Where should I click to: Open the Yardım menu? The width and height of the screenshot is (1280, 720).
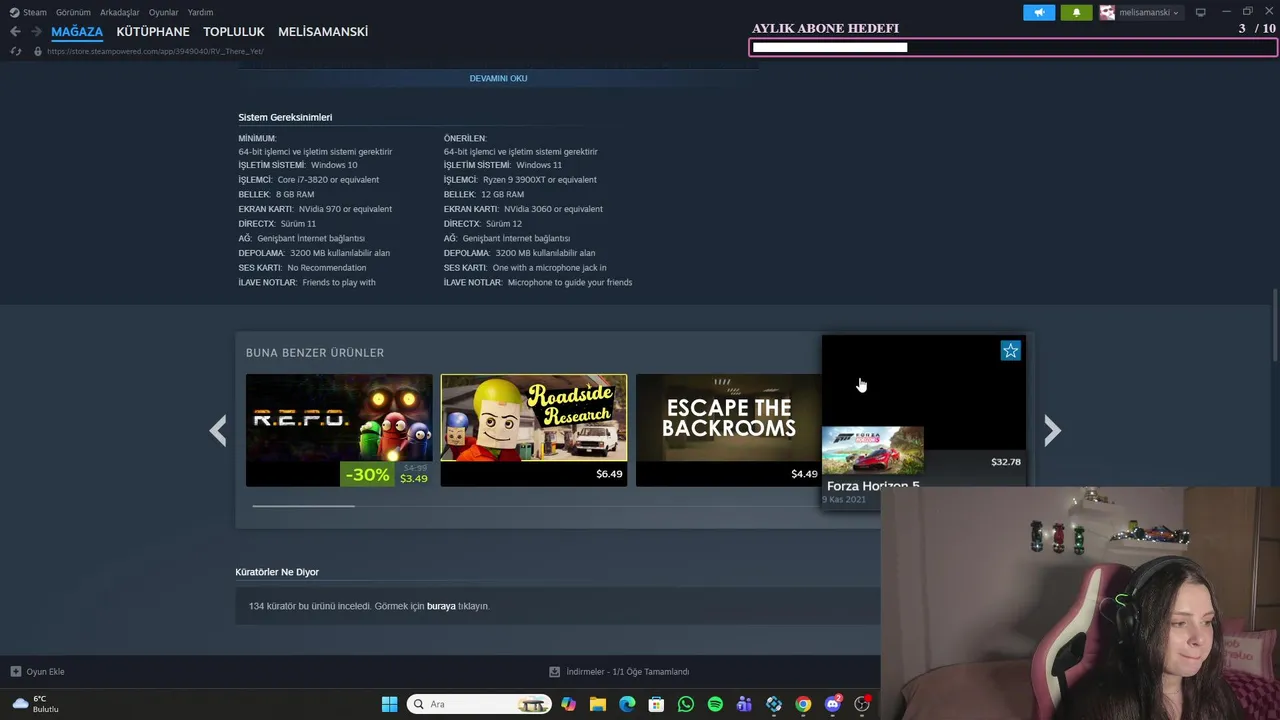(x=200, y=13)
